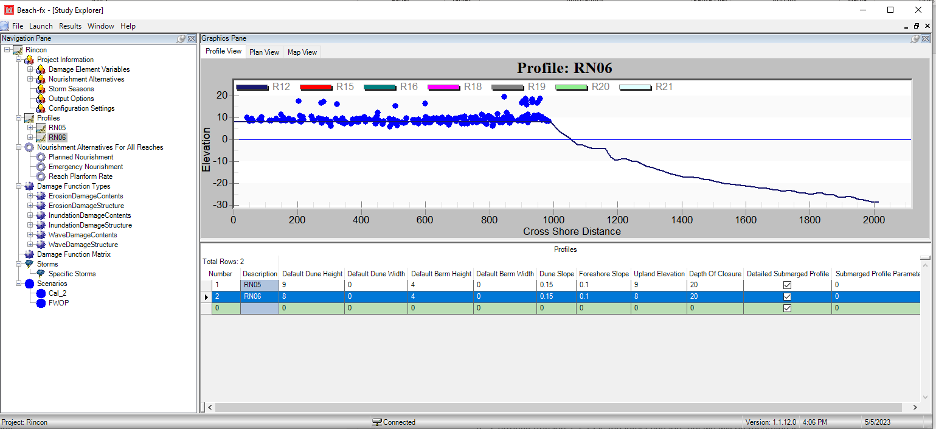
Task: Expand the InundationDamageContents node
Action: [30, 216]
